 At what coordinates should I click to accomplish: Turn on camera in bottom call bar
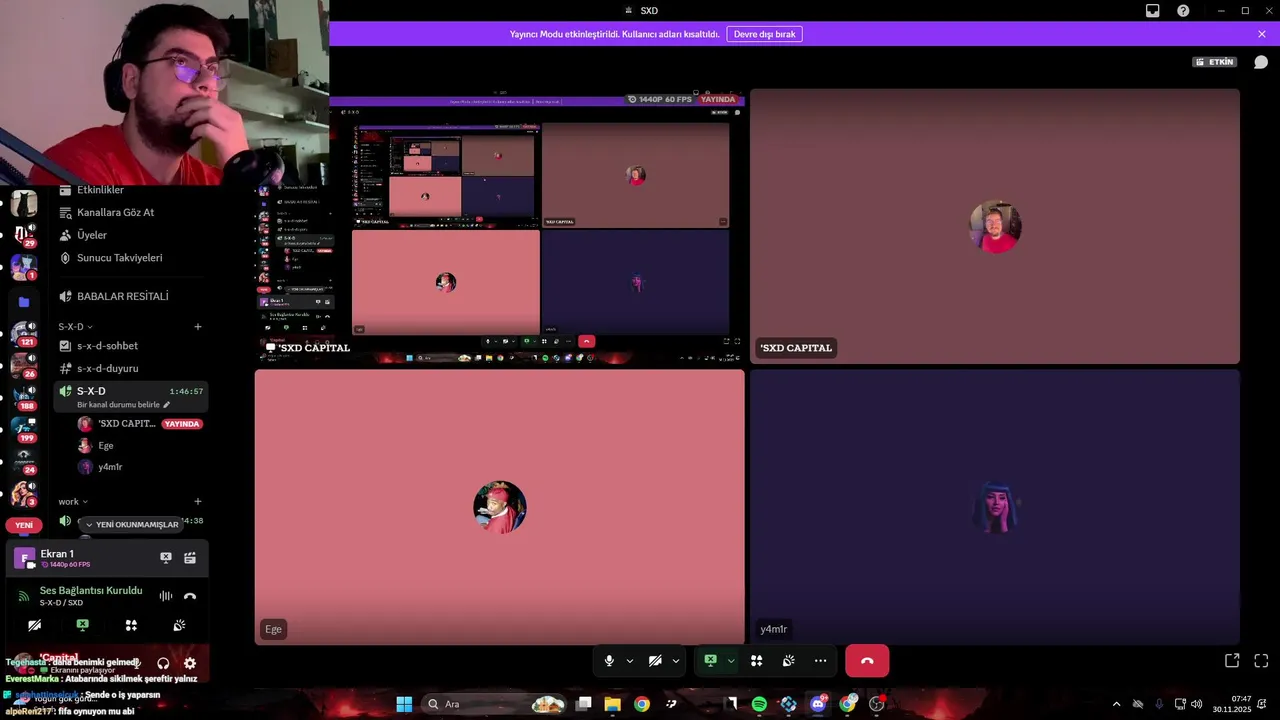pyautogui.click(x=655, y=661)
